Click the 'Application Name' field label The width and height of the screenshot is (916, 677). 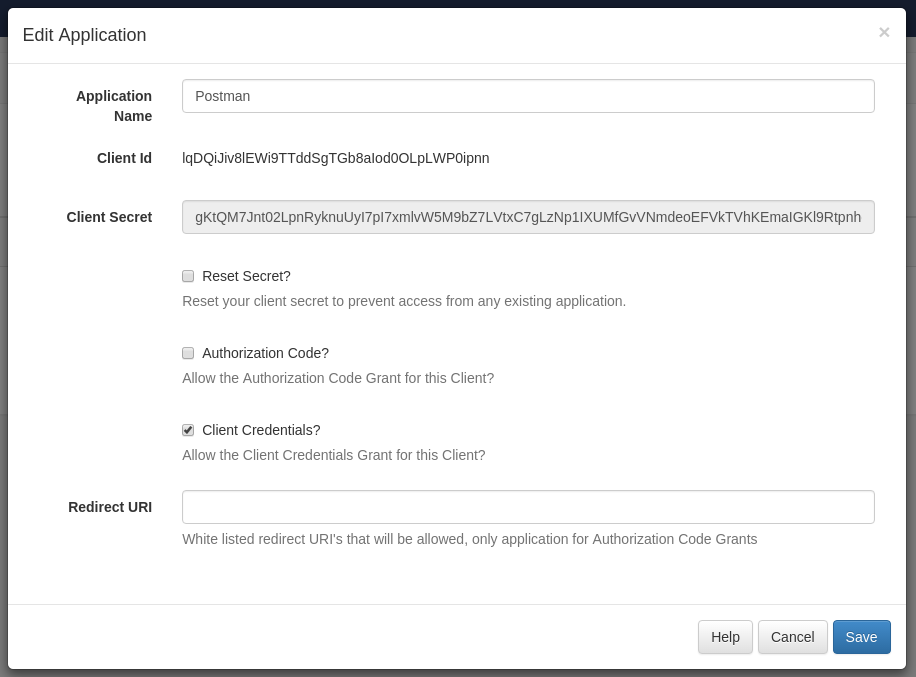114,106
